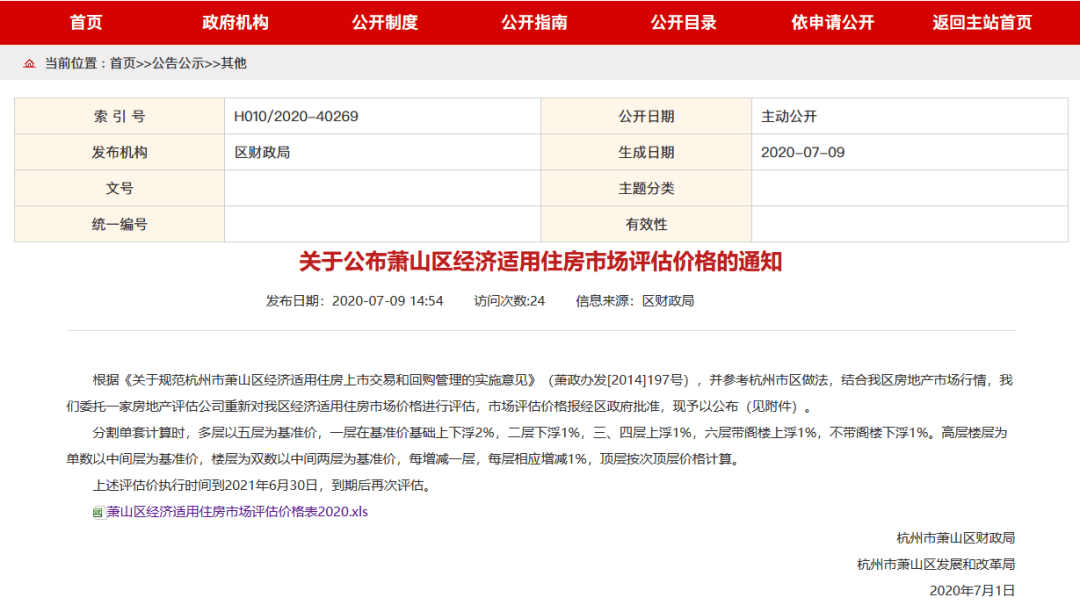This screenshot has height=612, width=1080.
Task: Open the 政府机构 menu item
Action: (236, 23)
